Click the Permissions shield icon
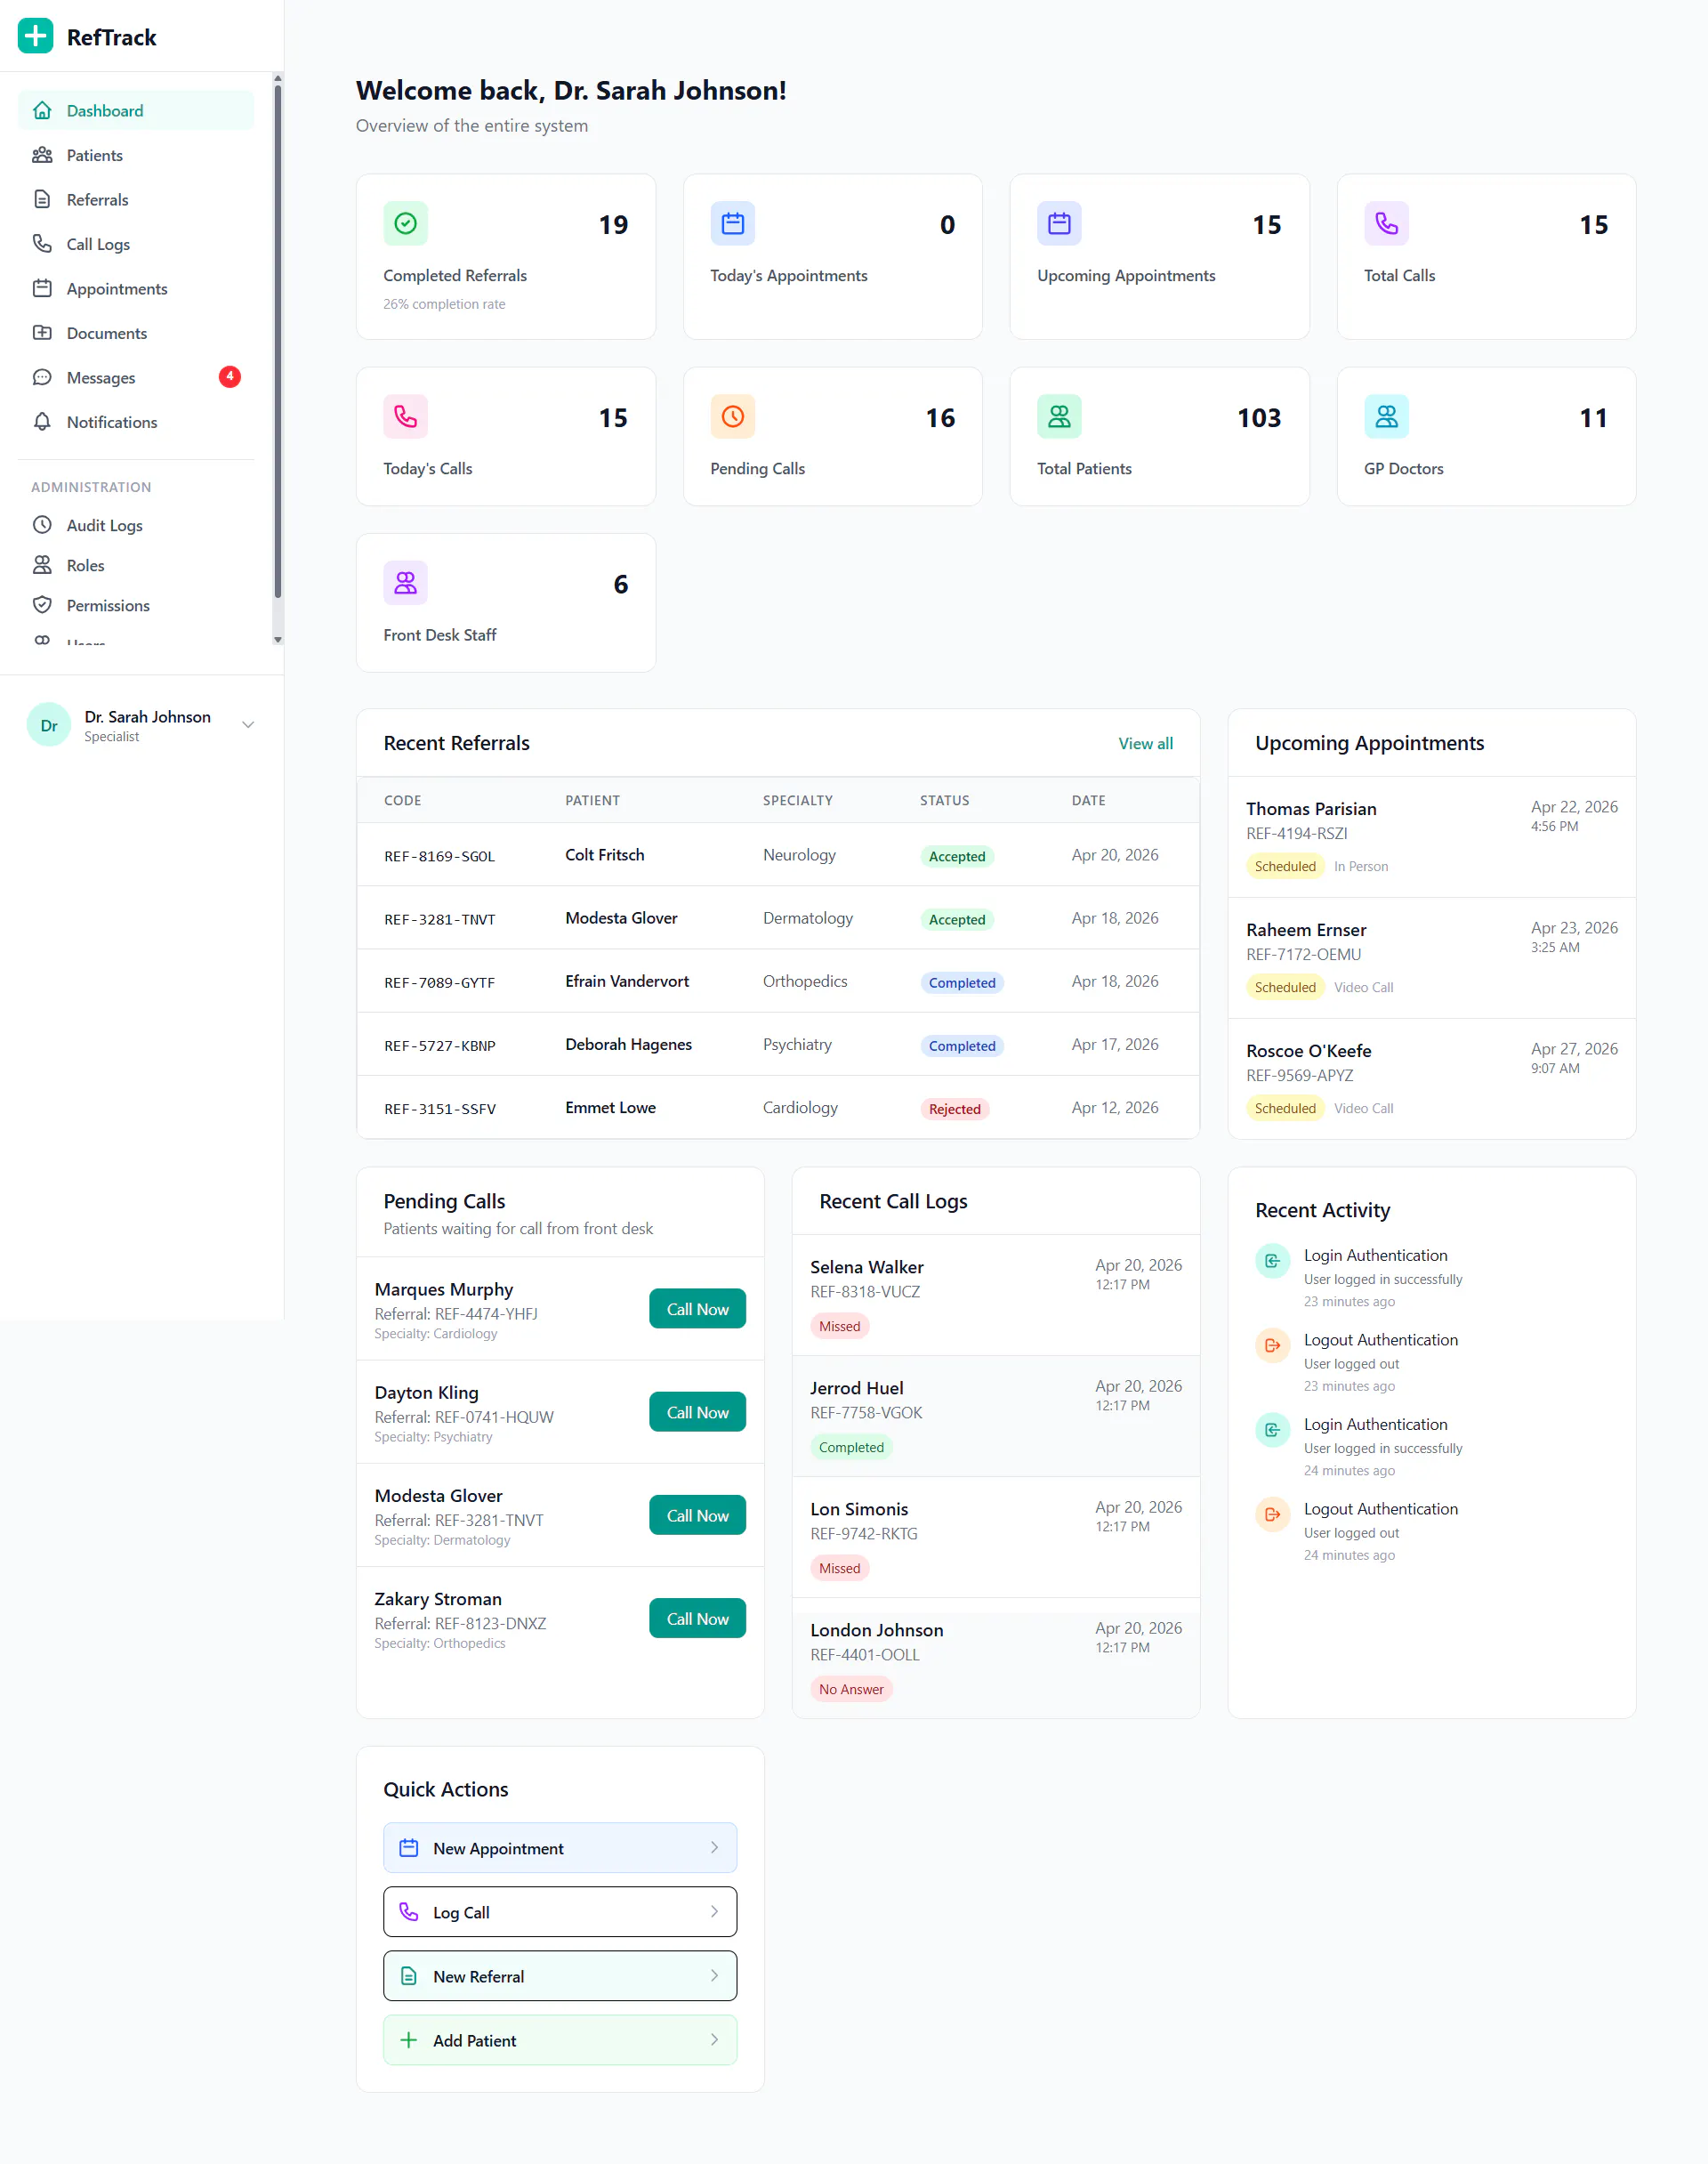Screen dimensions: 1708x2164 tap(42, 605)
